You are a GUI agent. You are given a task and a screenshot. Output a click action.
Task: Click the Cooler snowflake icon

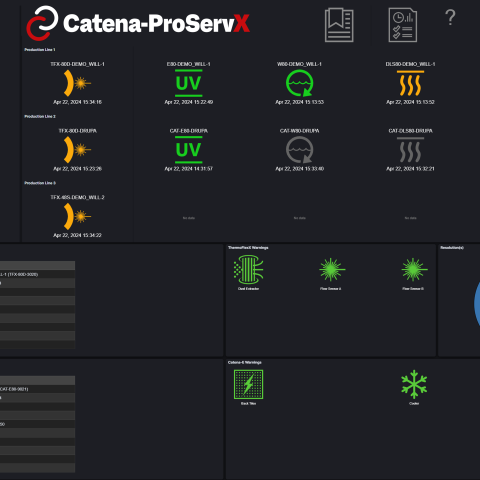click(x=414, y=384)
